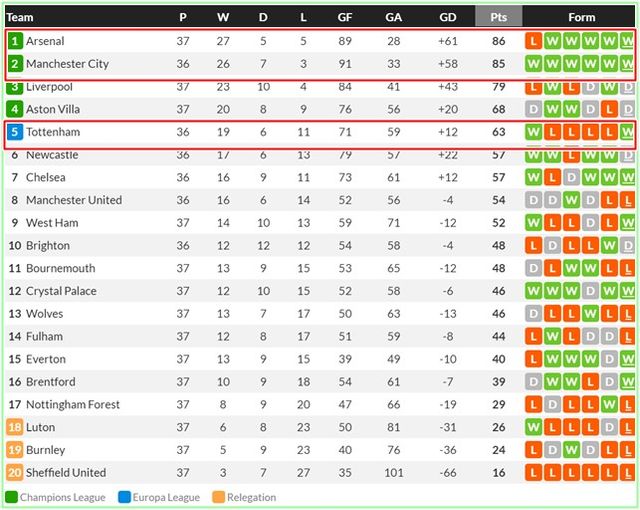Click the green Champions League legend swatch

pos(11,497)
